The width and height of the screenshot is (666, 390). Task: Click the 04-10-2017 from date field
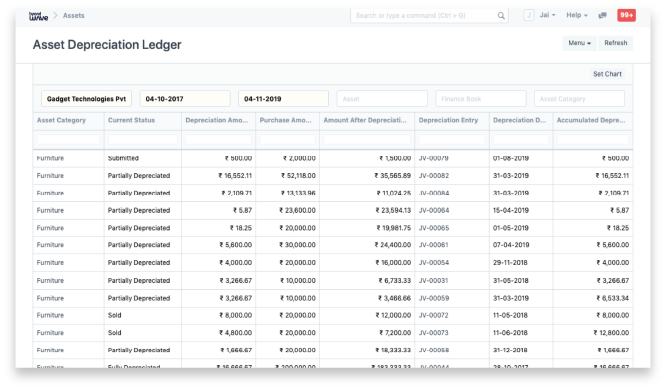click(x=185, y=99)
